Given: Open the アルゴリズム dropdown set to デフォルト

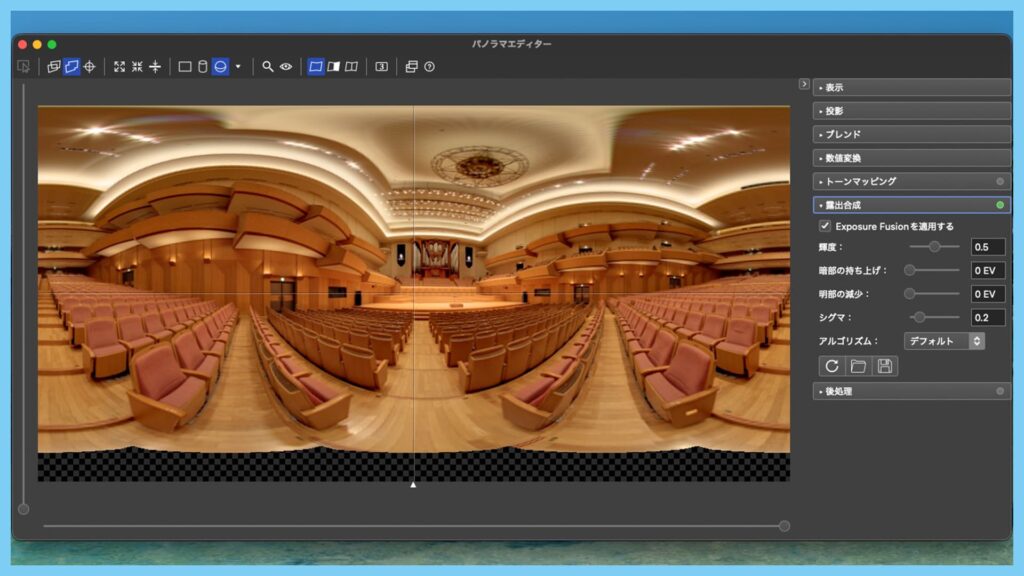Looking at the screenshot, I should (944, 341).
